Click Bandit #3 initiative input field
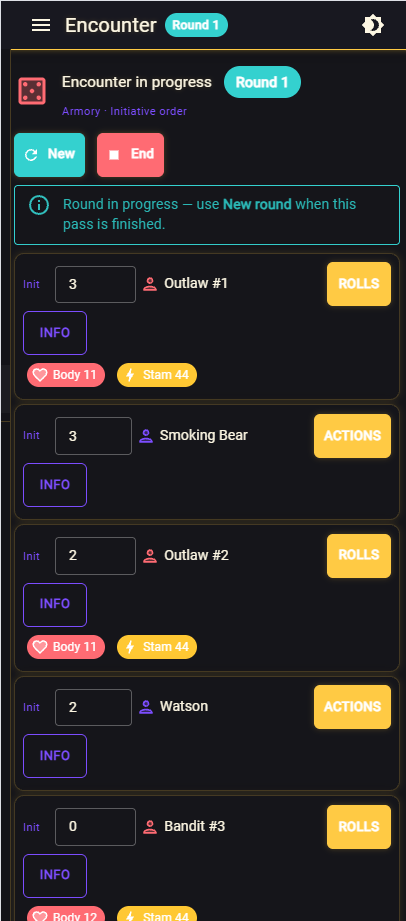 click(95, 827)
